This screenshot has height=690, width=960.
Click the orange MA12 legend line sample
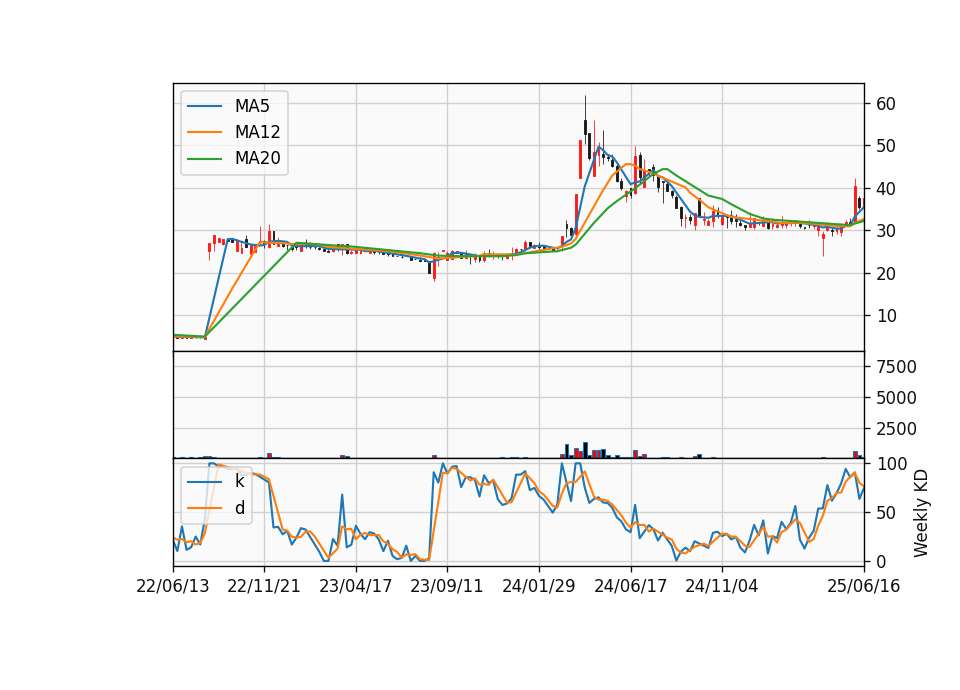pyautogui.click(x=204, y=132)
